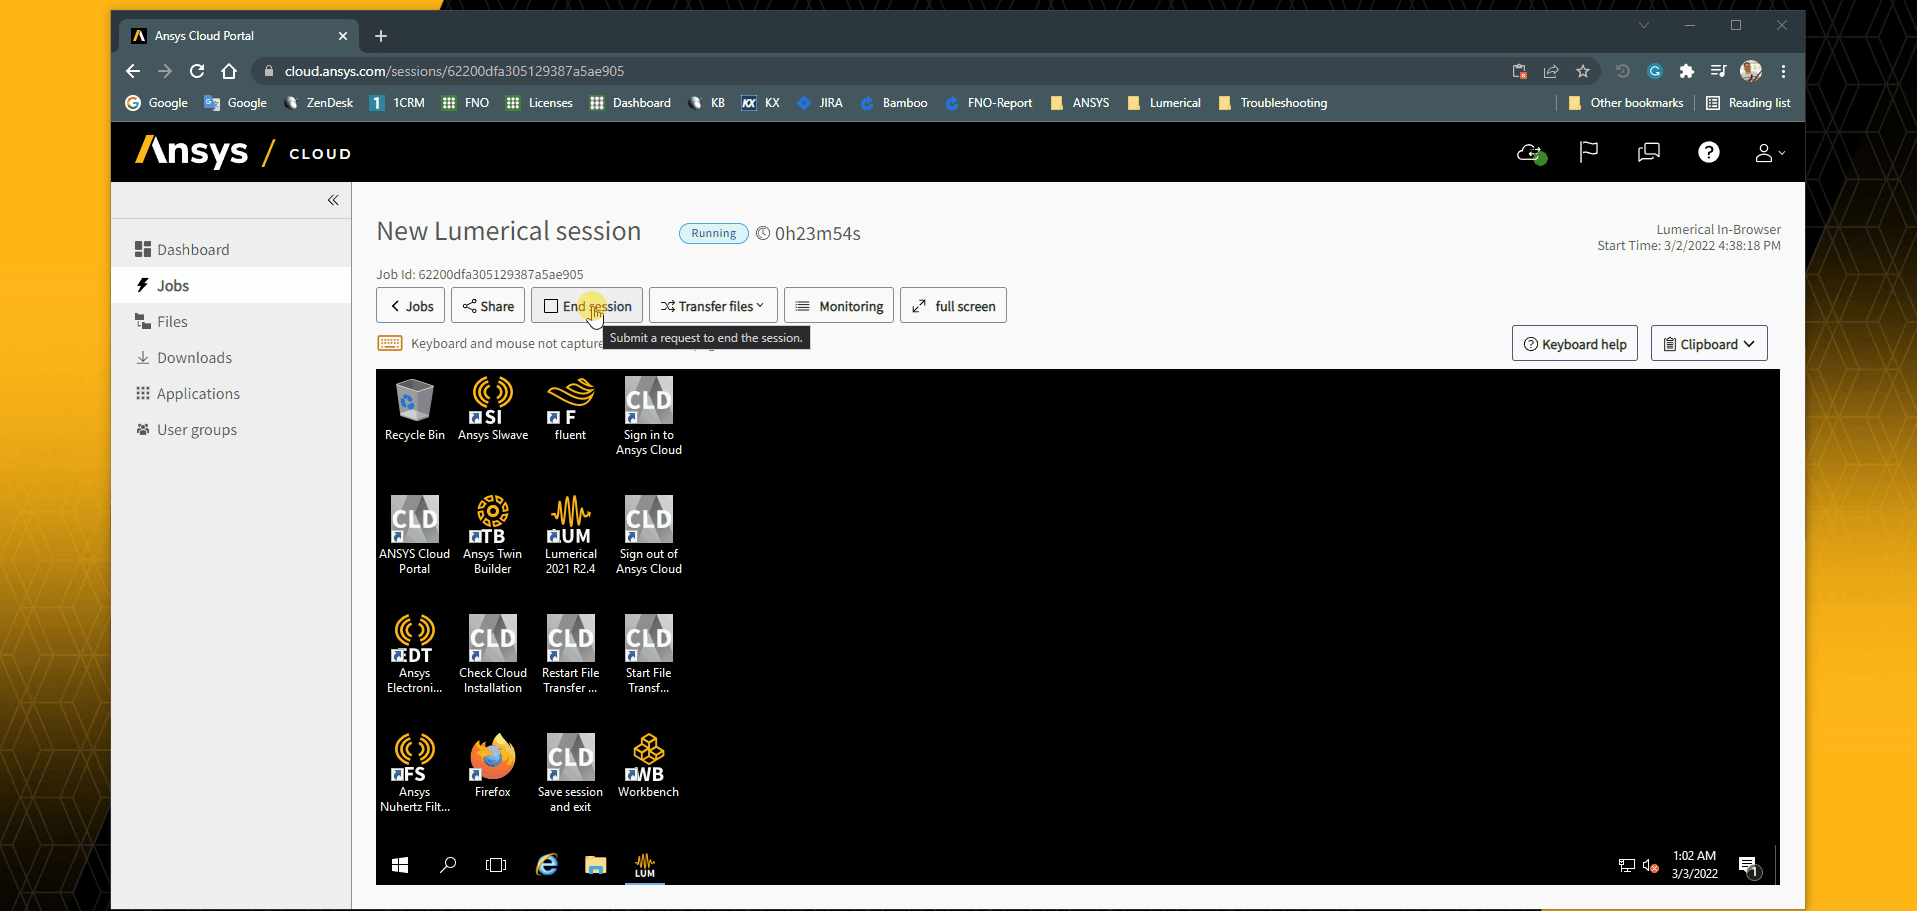Open Keyboard help

[x=1574, y=344]
